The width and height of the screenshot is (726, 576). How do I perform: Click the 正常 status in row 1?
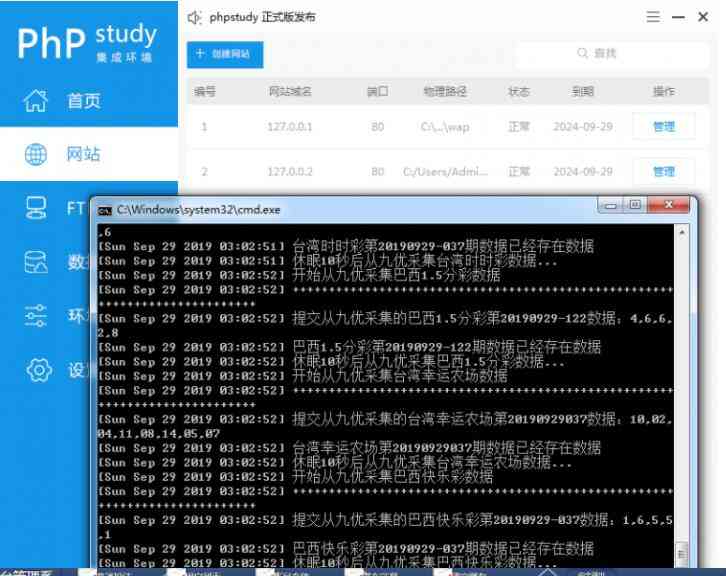pyautogui.click(x=519, y=126)
